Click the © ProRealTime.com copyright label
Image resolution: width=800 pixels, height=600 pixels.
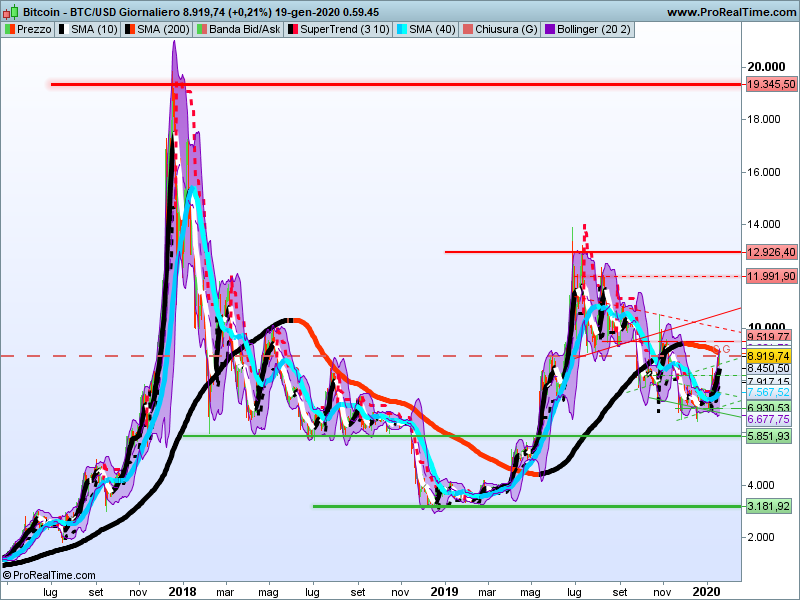[50, 575]
